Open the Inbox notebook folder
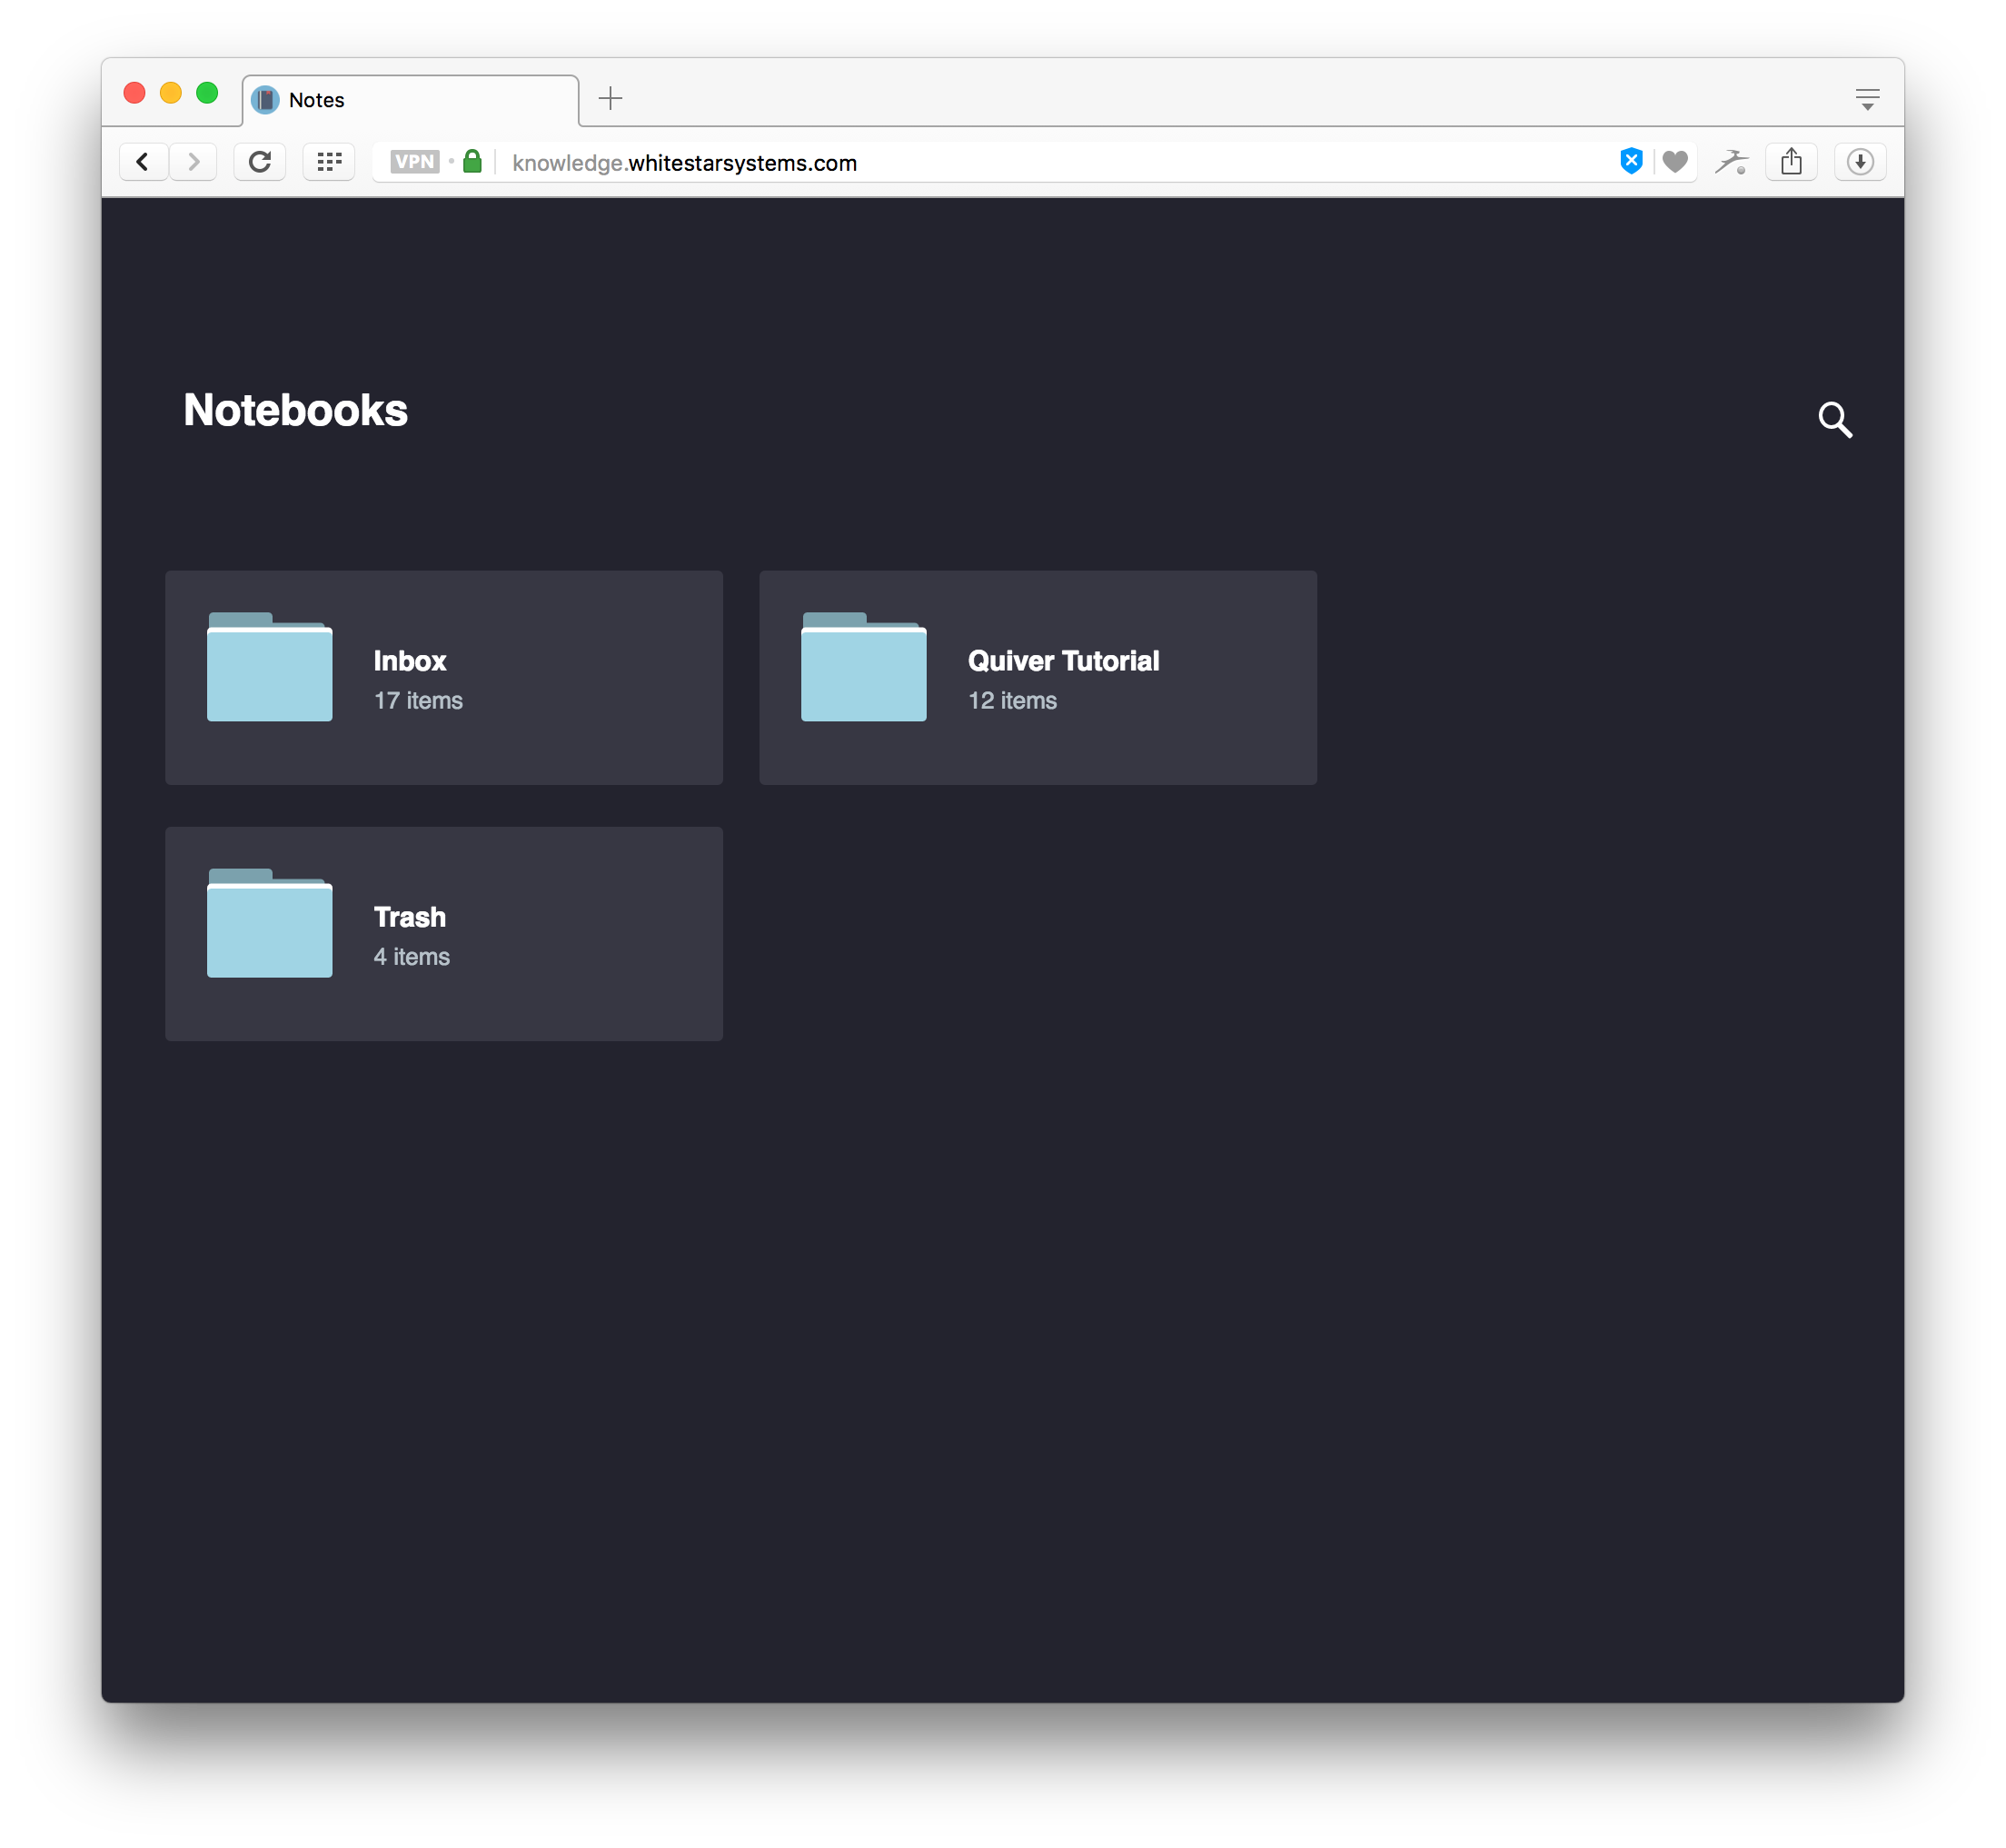This screenshot has width=2006, height=1848. coord(444,676)
